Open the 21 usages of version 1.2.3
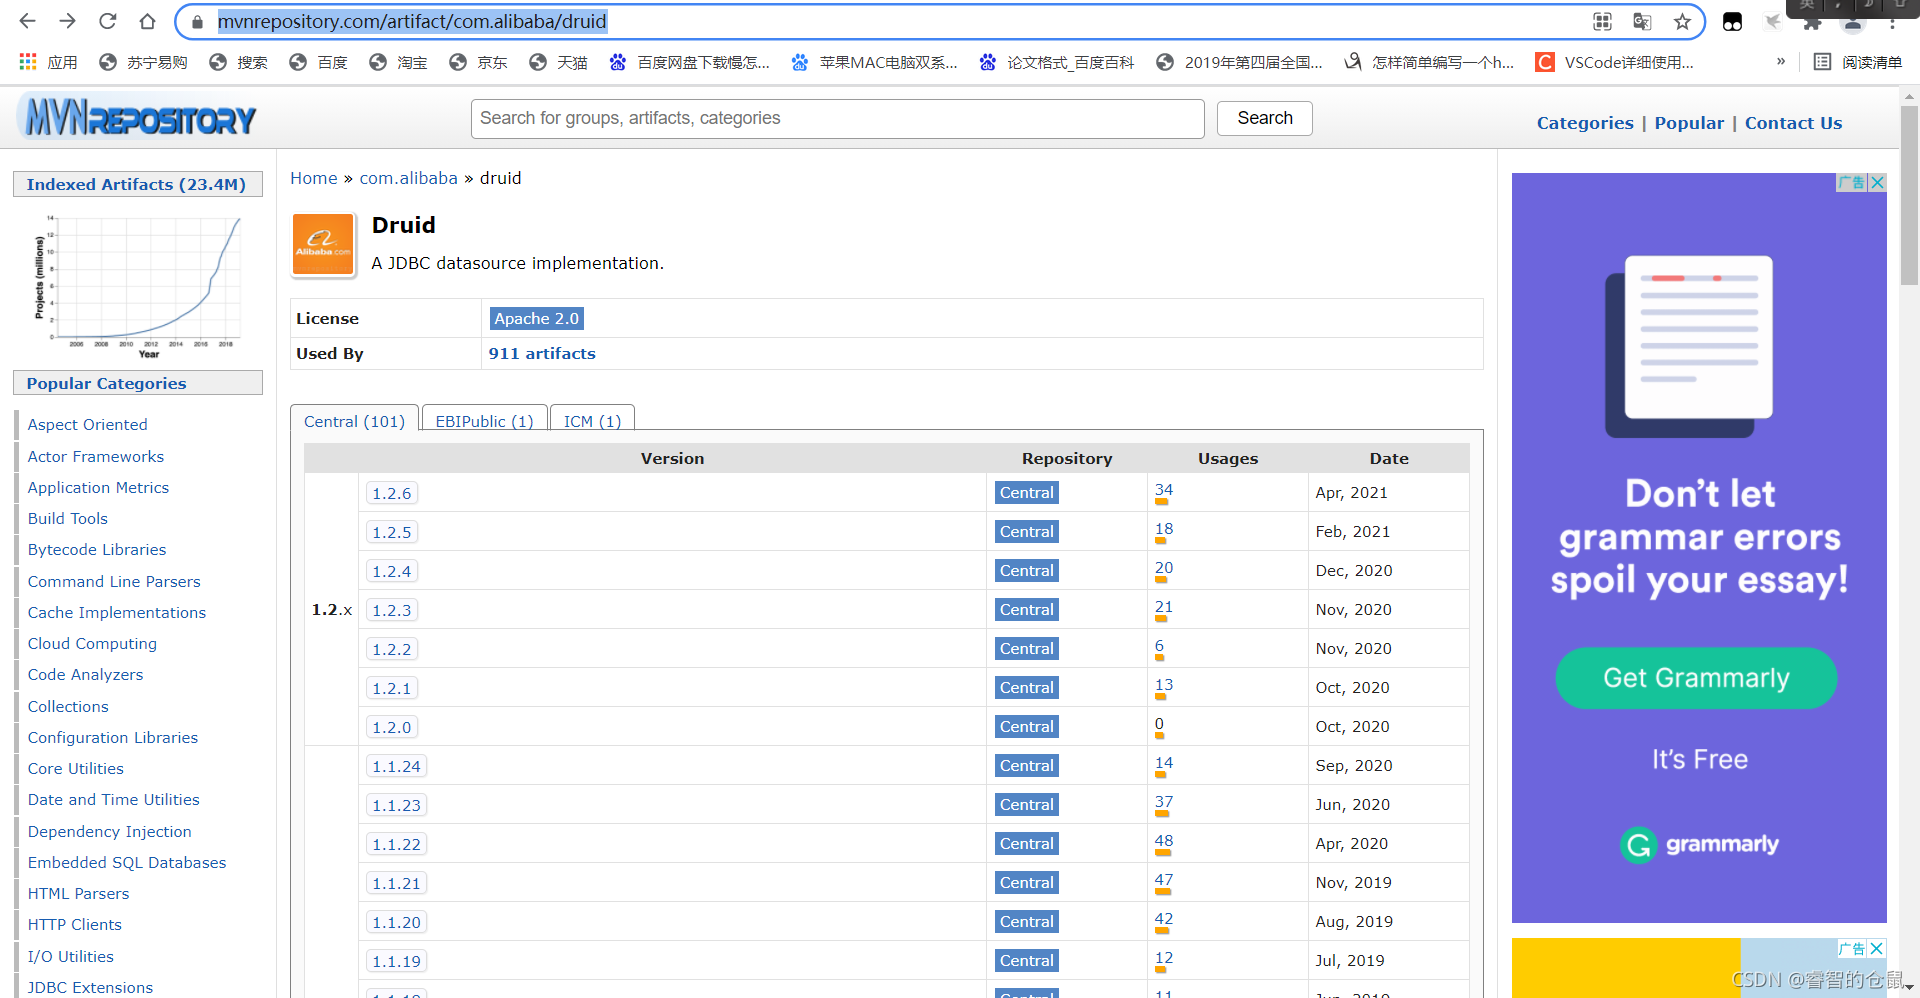Image resolution: width=1920 pixels, height=998 pixels. tap(1164, 607)
